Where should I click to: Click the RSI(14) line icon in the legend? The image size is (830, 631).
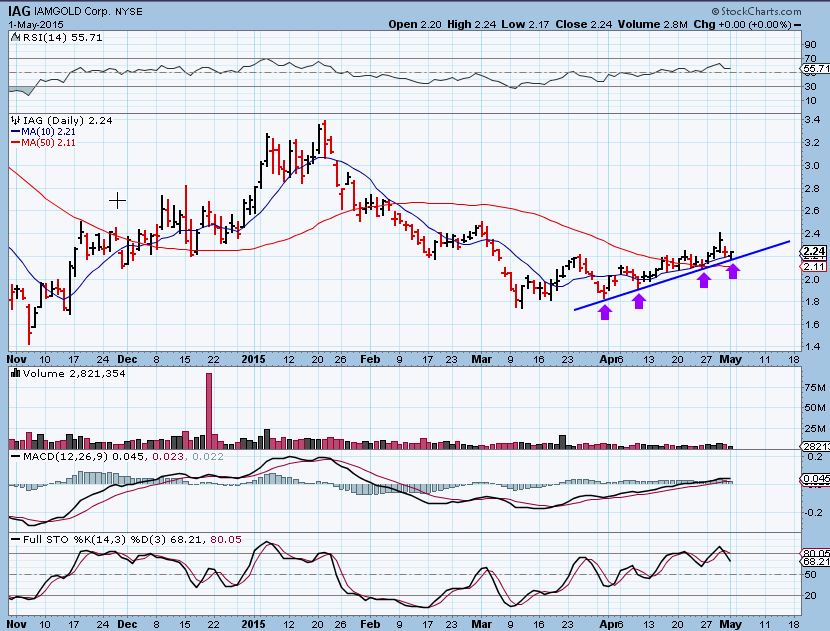pyautogui.click(x=15, y=38)
